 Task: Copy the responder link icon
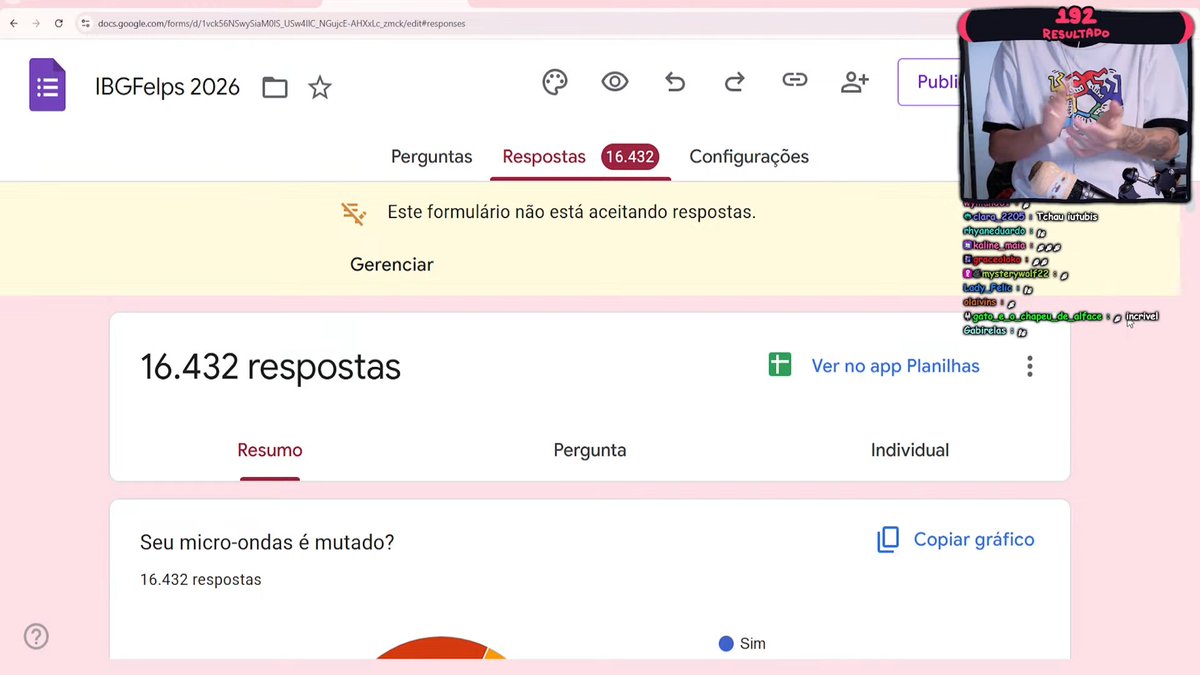[x=795, y=82]
